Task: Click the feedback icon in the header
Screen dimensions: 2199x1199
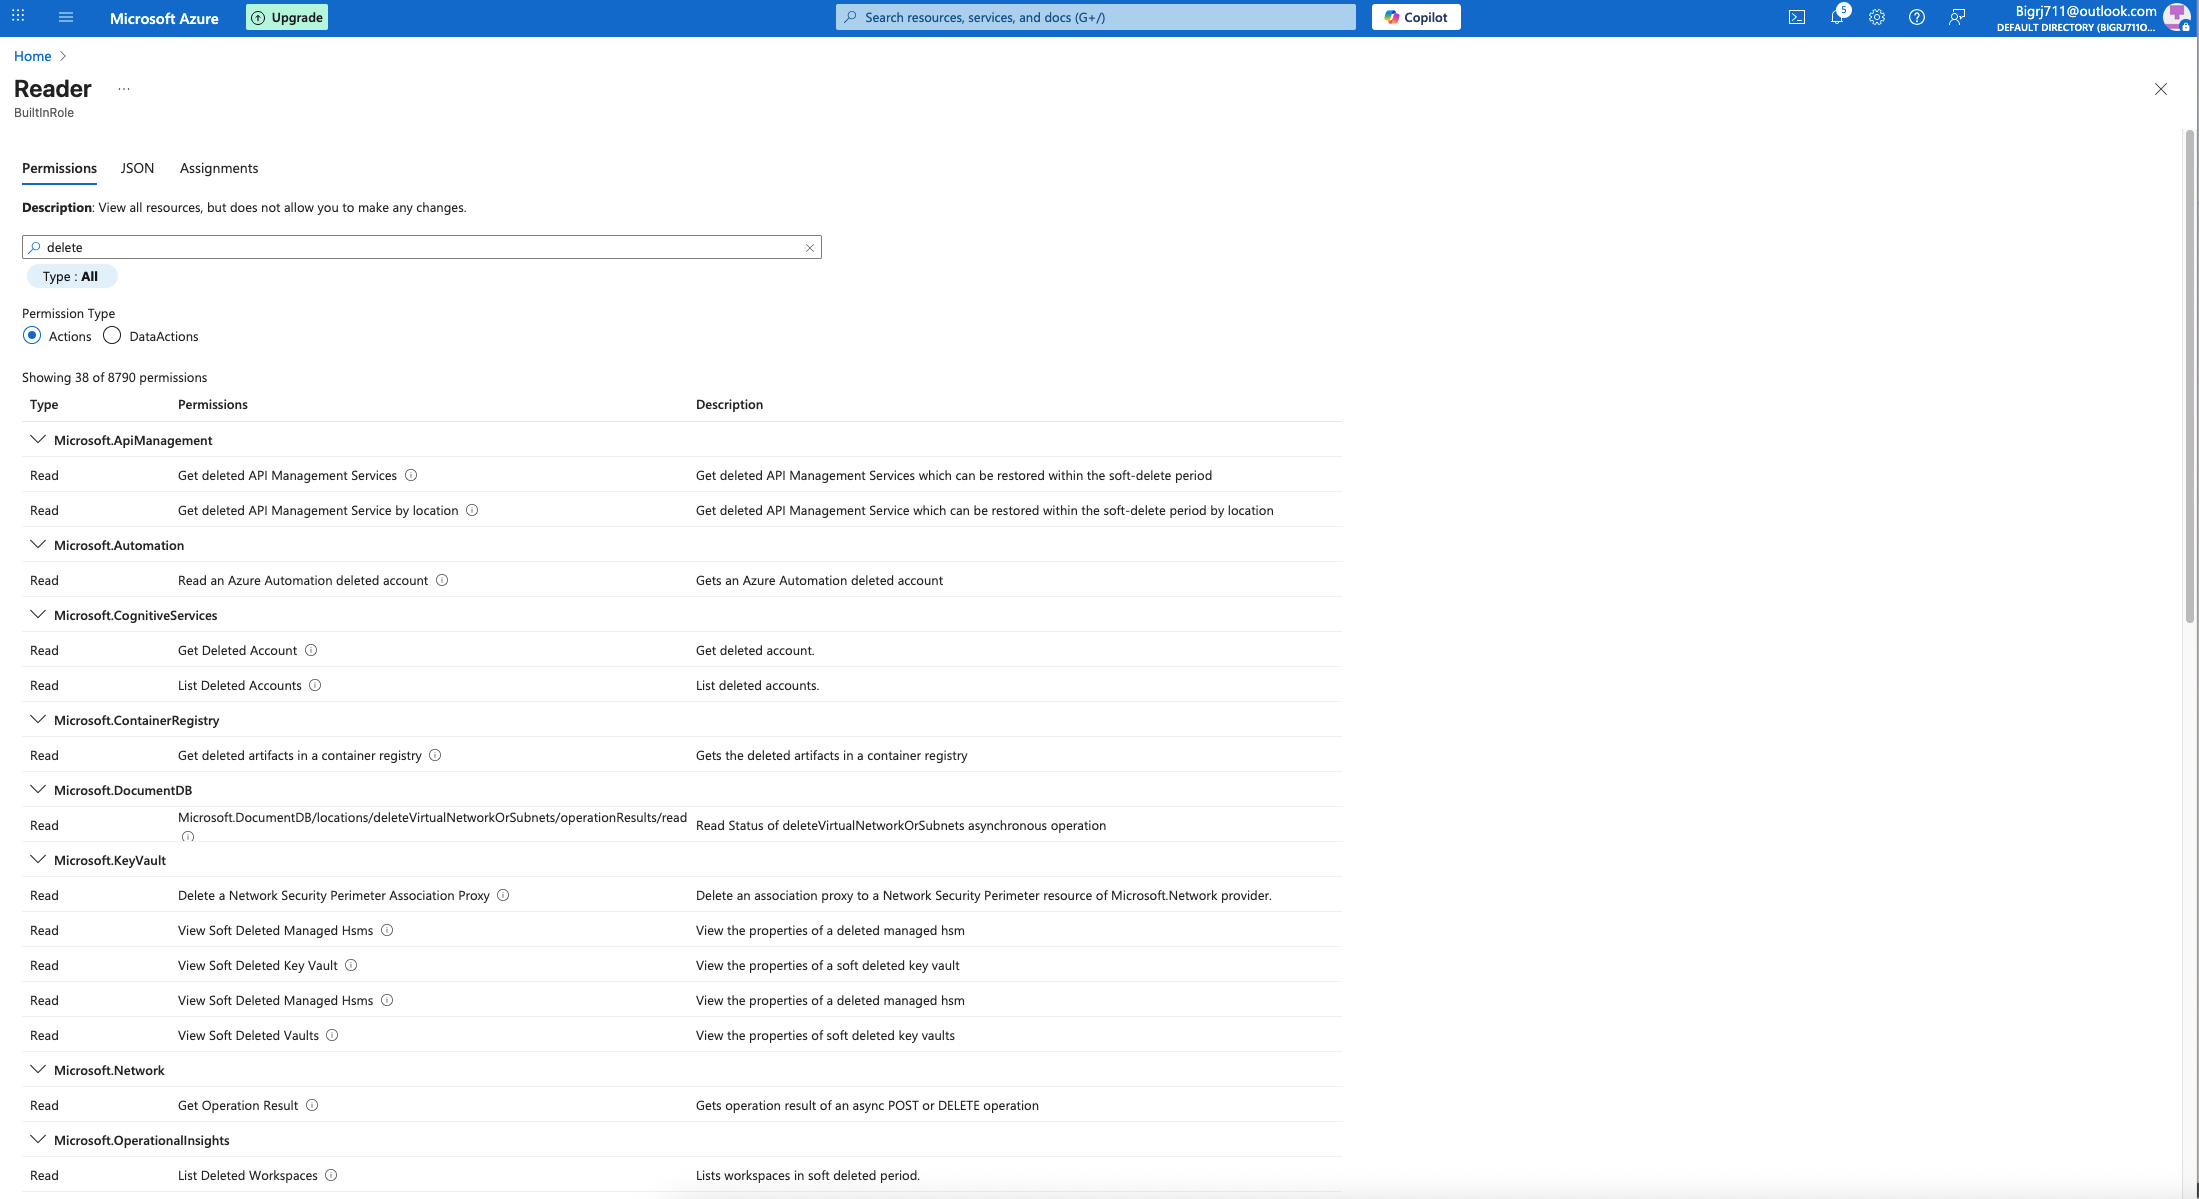Action: tap(1957, 17)
